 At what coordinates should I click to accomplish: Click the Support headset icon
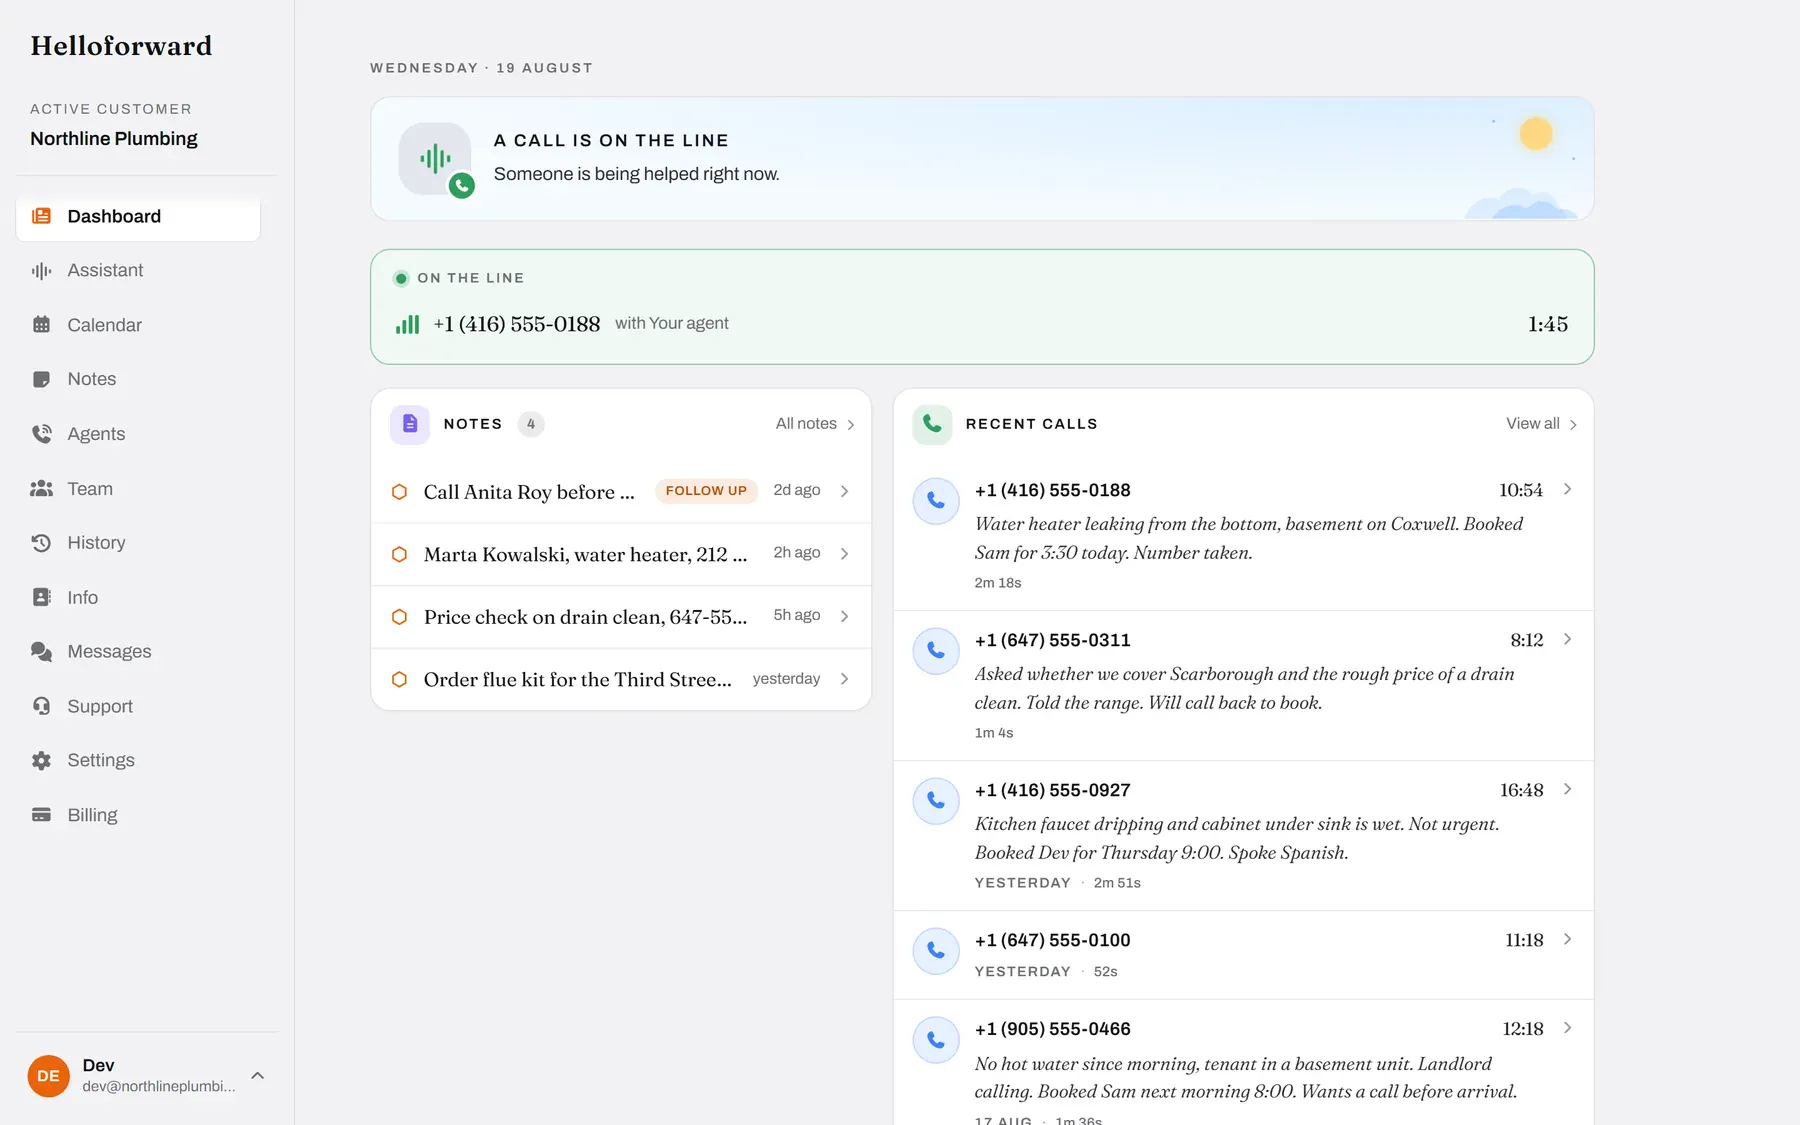(x=41, y=706)
